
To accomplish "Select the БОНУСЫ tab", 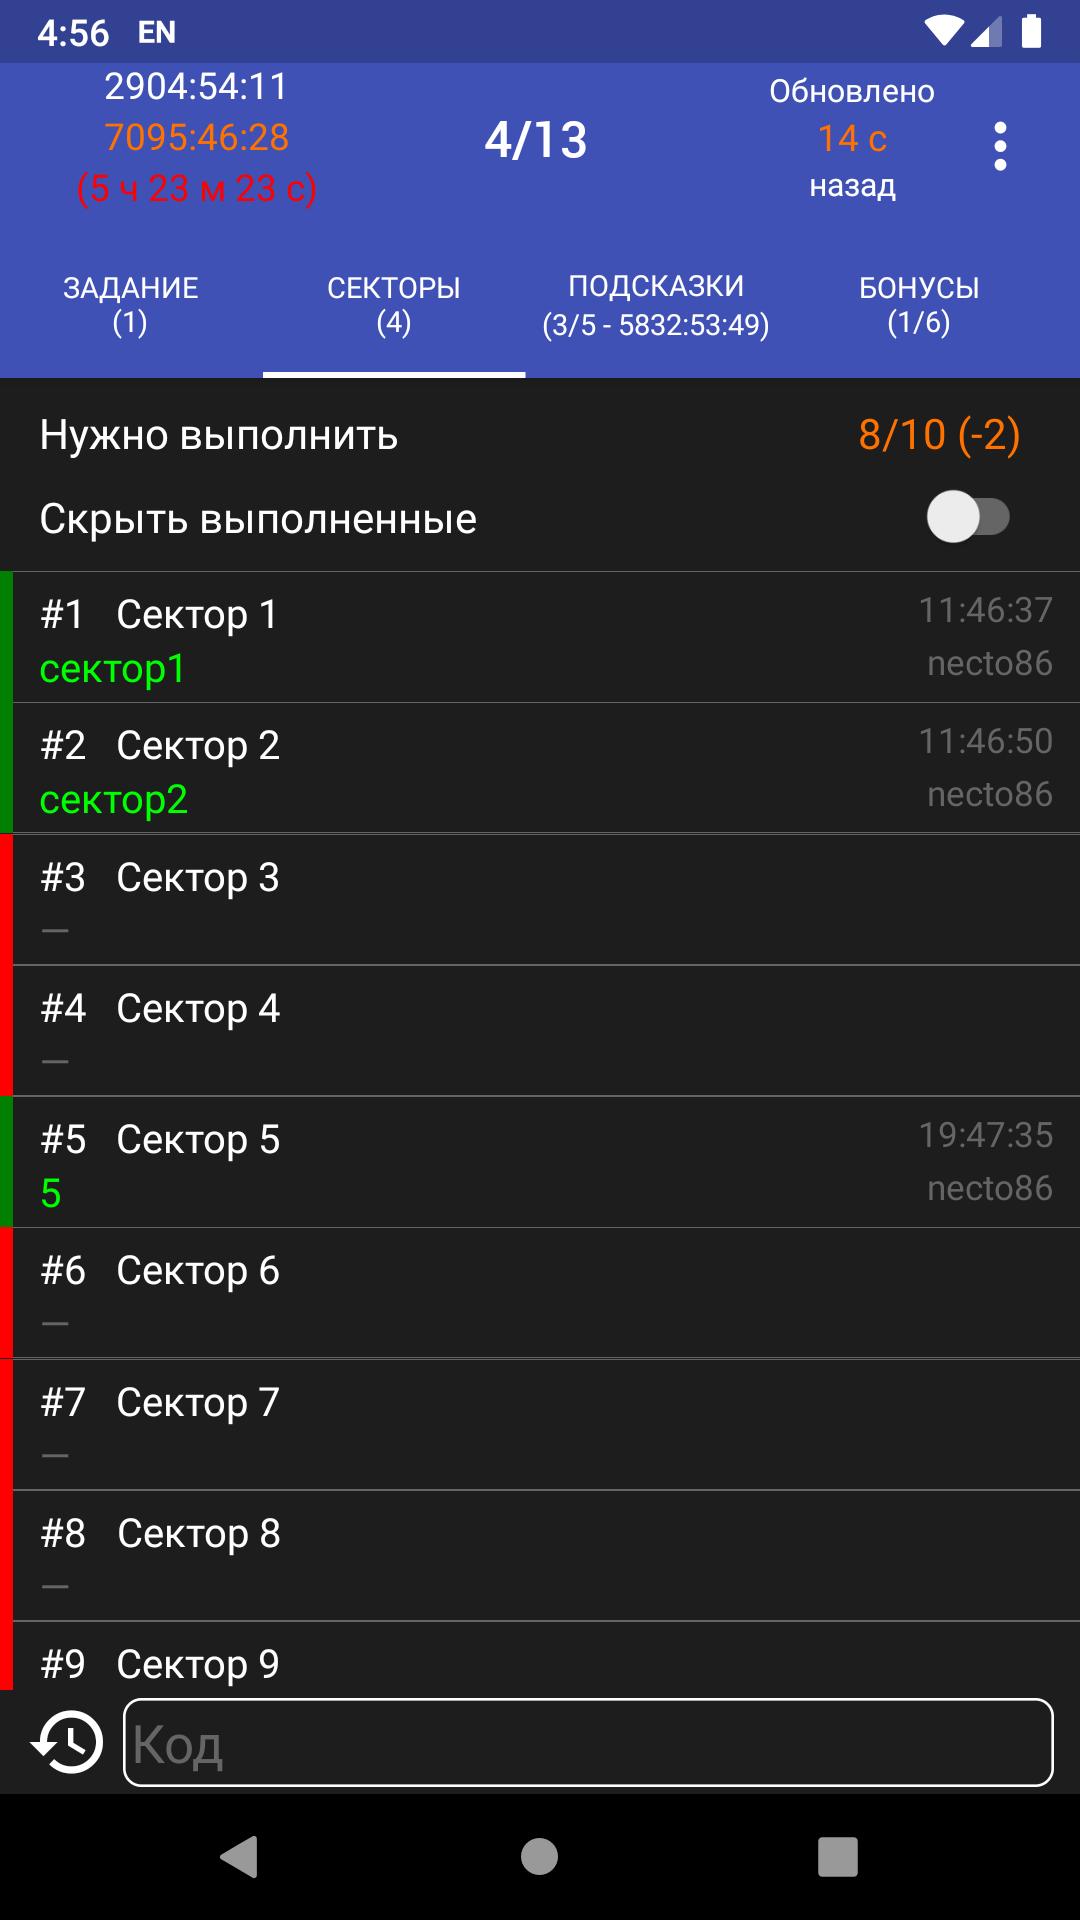I will tap(918, 305).
